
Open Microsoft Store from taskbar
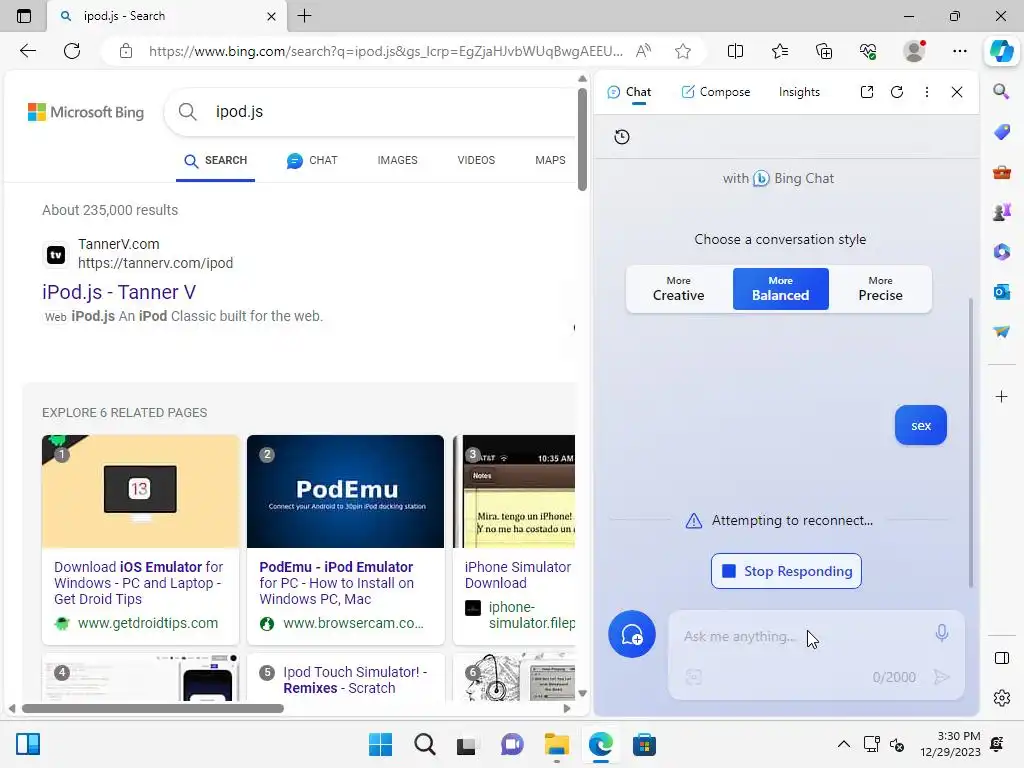644,744
